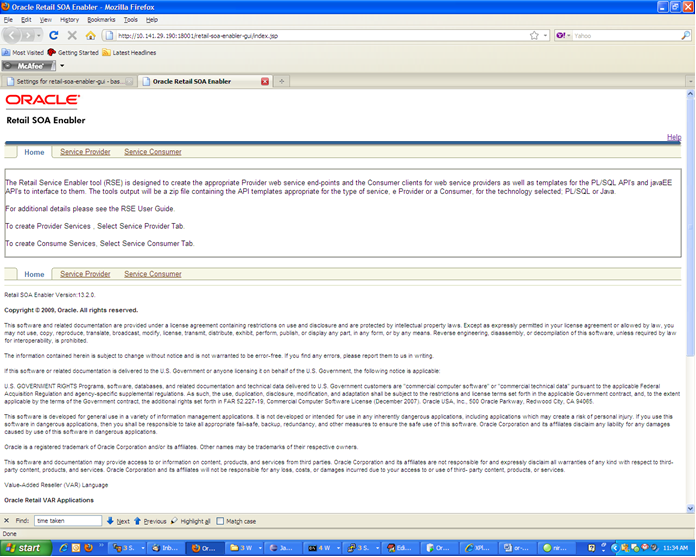
Task: Click the system tray clock 11:34 AM
Action: pos(675,548)
